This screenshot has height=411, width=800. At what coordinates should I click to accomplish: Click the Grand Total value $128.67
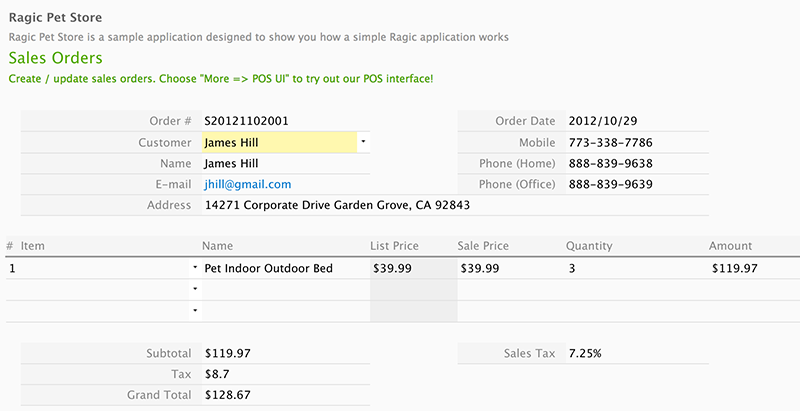point(227,395)
